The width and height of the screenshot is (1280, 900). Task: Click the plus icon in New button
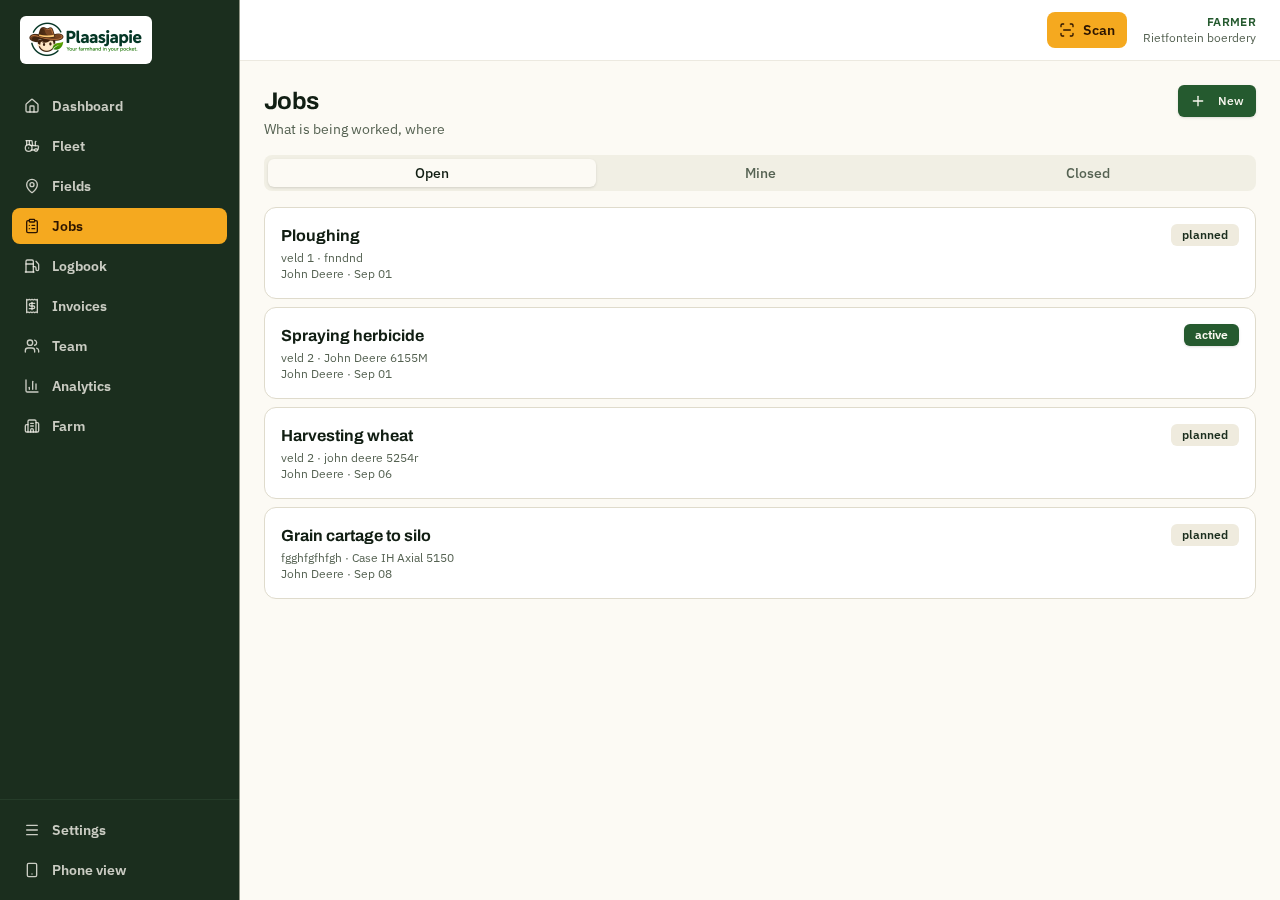tap(1198, 101)
